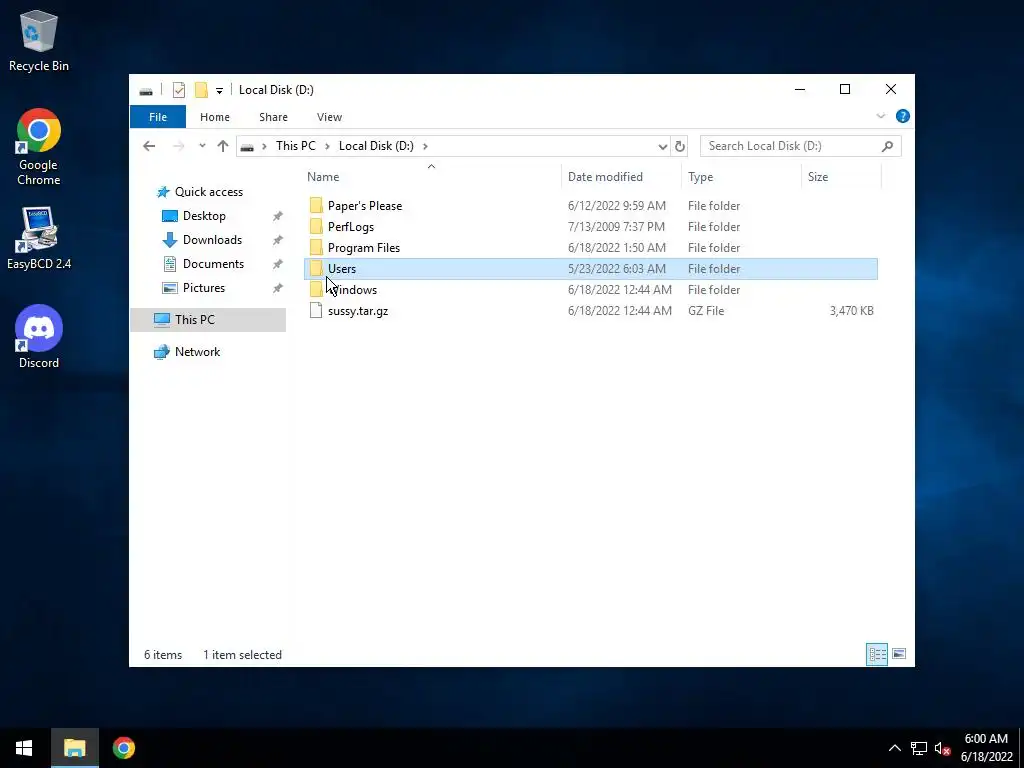Sort by the Size column header

pyautogui.click(x=841, y=177)
